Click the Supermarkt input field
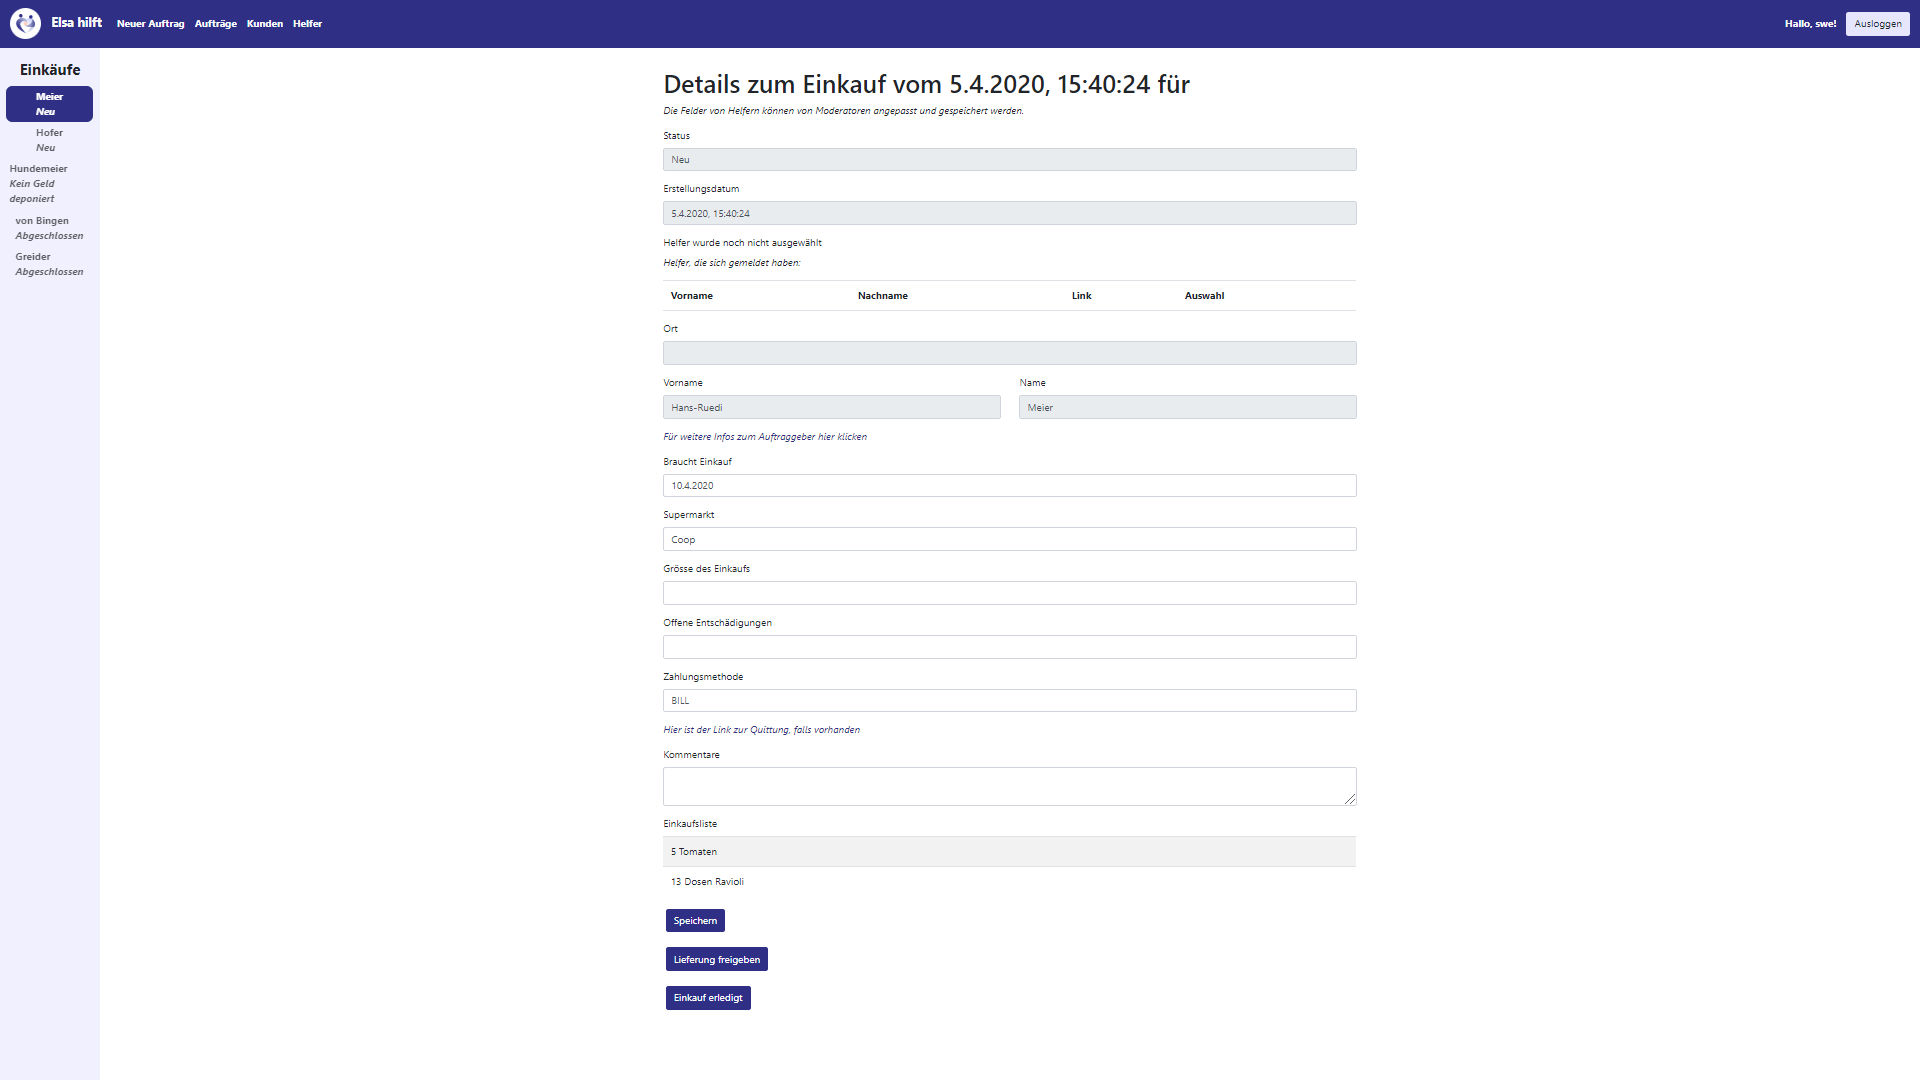The width and height of the screenshot is (1920, 1080). [x=1009, y=539]
